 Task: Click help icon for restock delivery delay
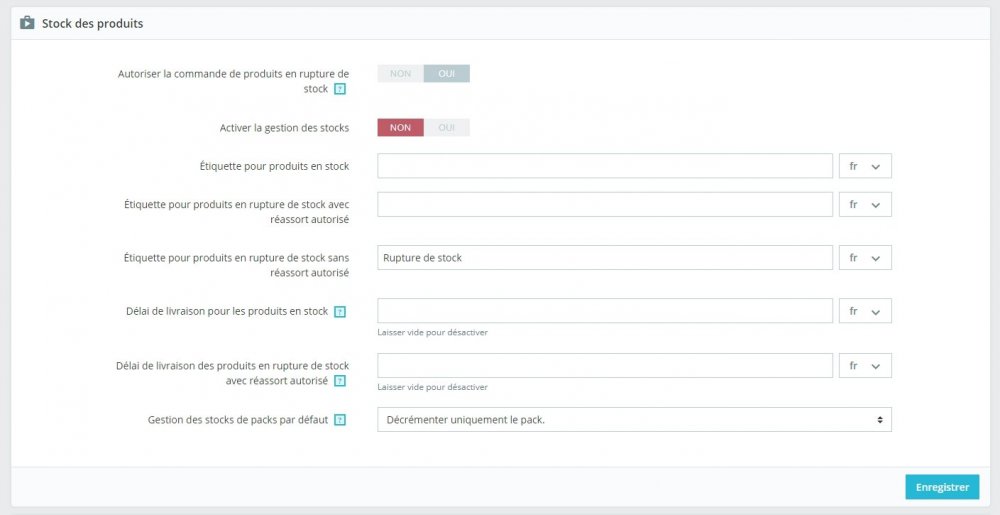[340, 381]
